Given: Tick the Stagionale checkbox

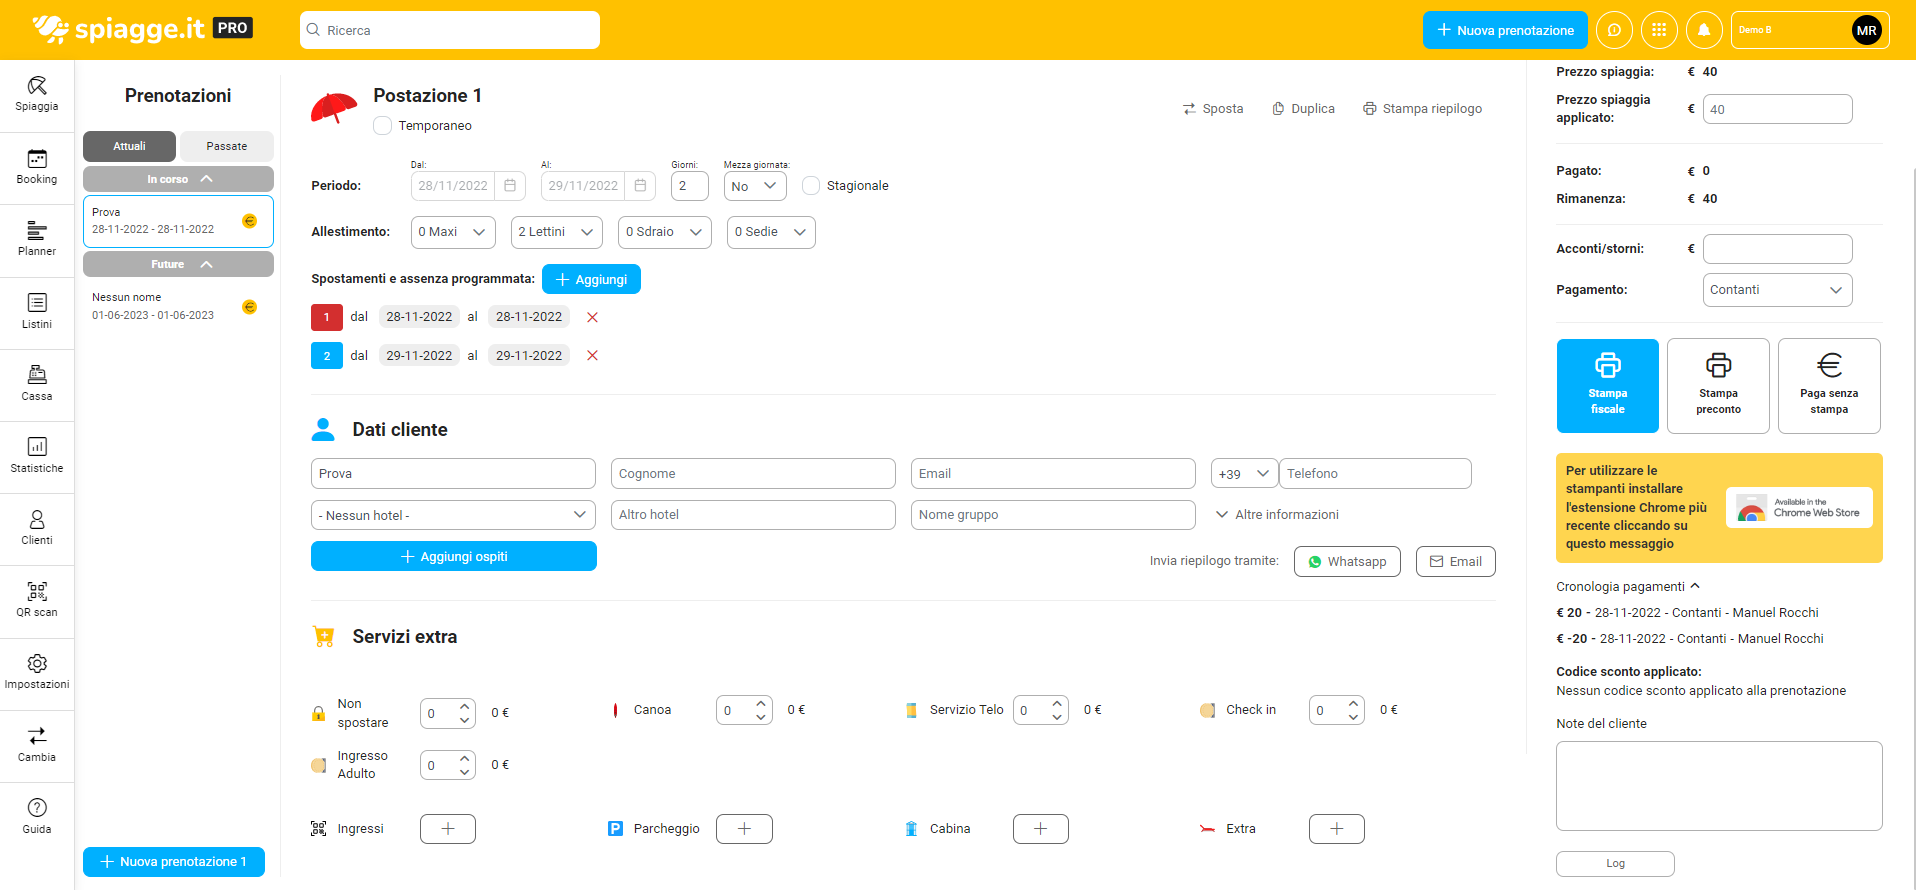Looking at the screenshot, I should 811,186.
